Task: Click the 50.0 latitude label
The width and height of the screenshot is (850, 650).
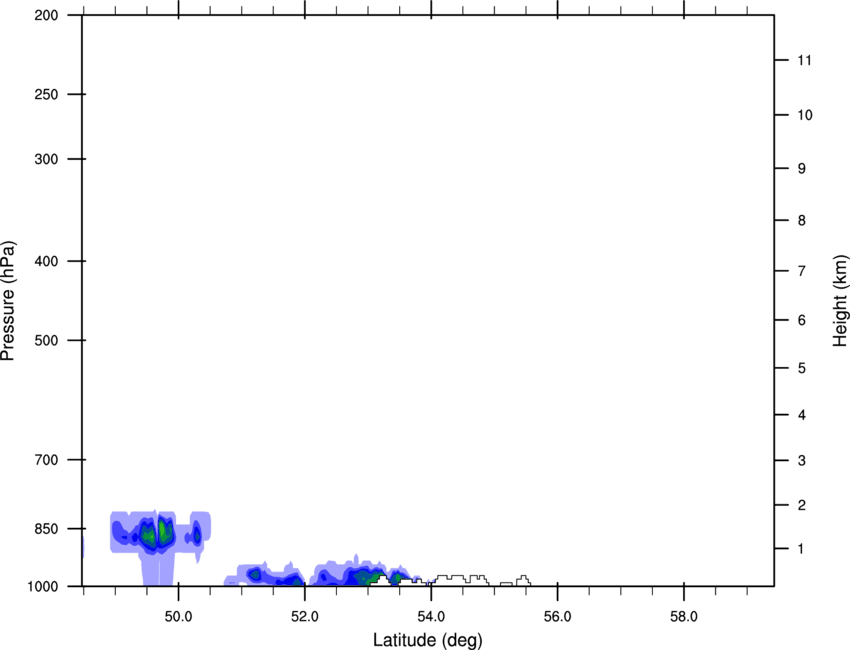Action: point(178,617)
